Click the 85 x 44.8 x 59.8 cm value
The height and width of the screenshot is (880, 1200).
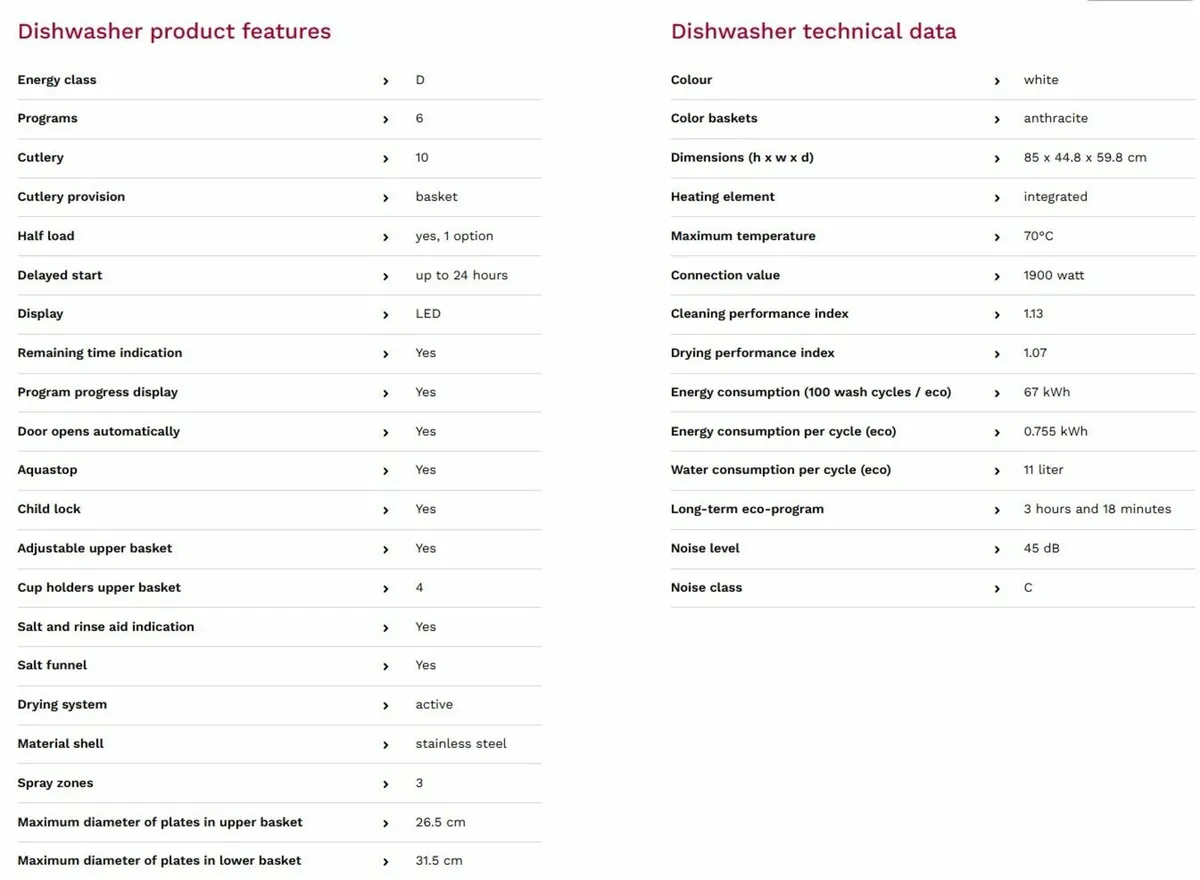pyautogui.click(x=1085, y=158)
